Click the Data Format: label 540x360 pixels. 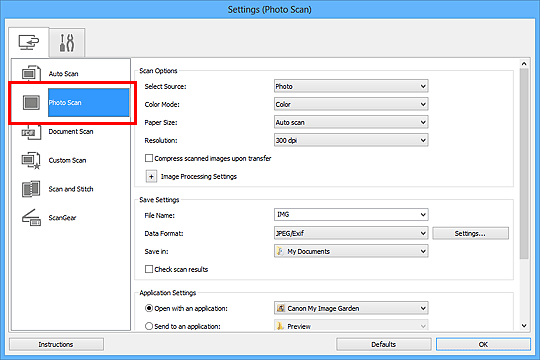tap(164, 234)
